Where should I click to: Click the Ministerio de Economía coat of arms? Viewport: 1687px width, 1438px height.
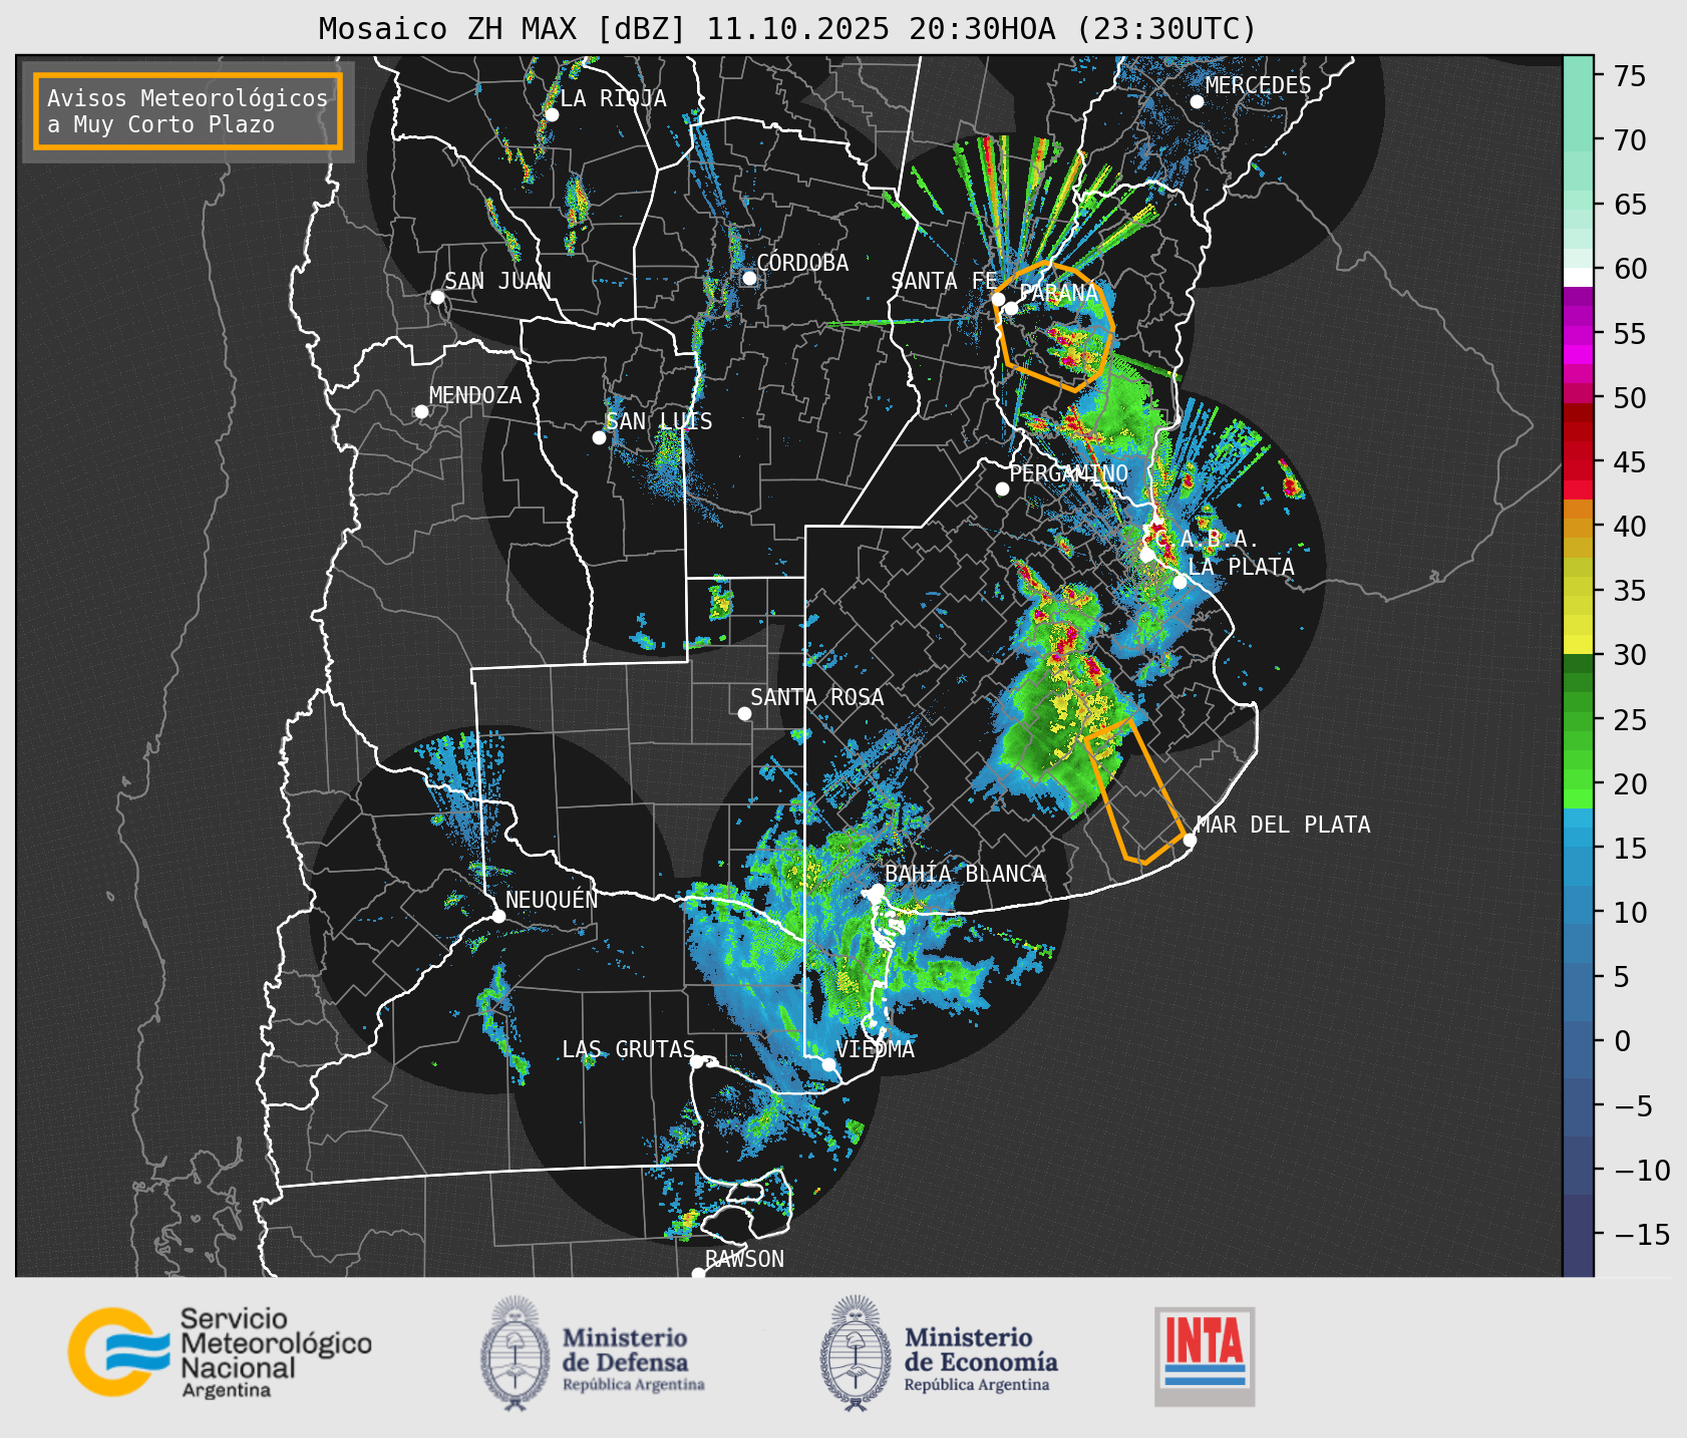pos(854,1353)
